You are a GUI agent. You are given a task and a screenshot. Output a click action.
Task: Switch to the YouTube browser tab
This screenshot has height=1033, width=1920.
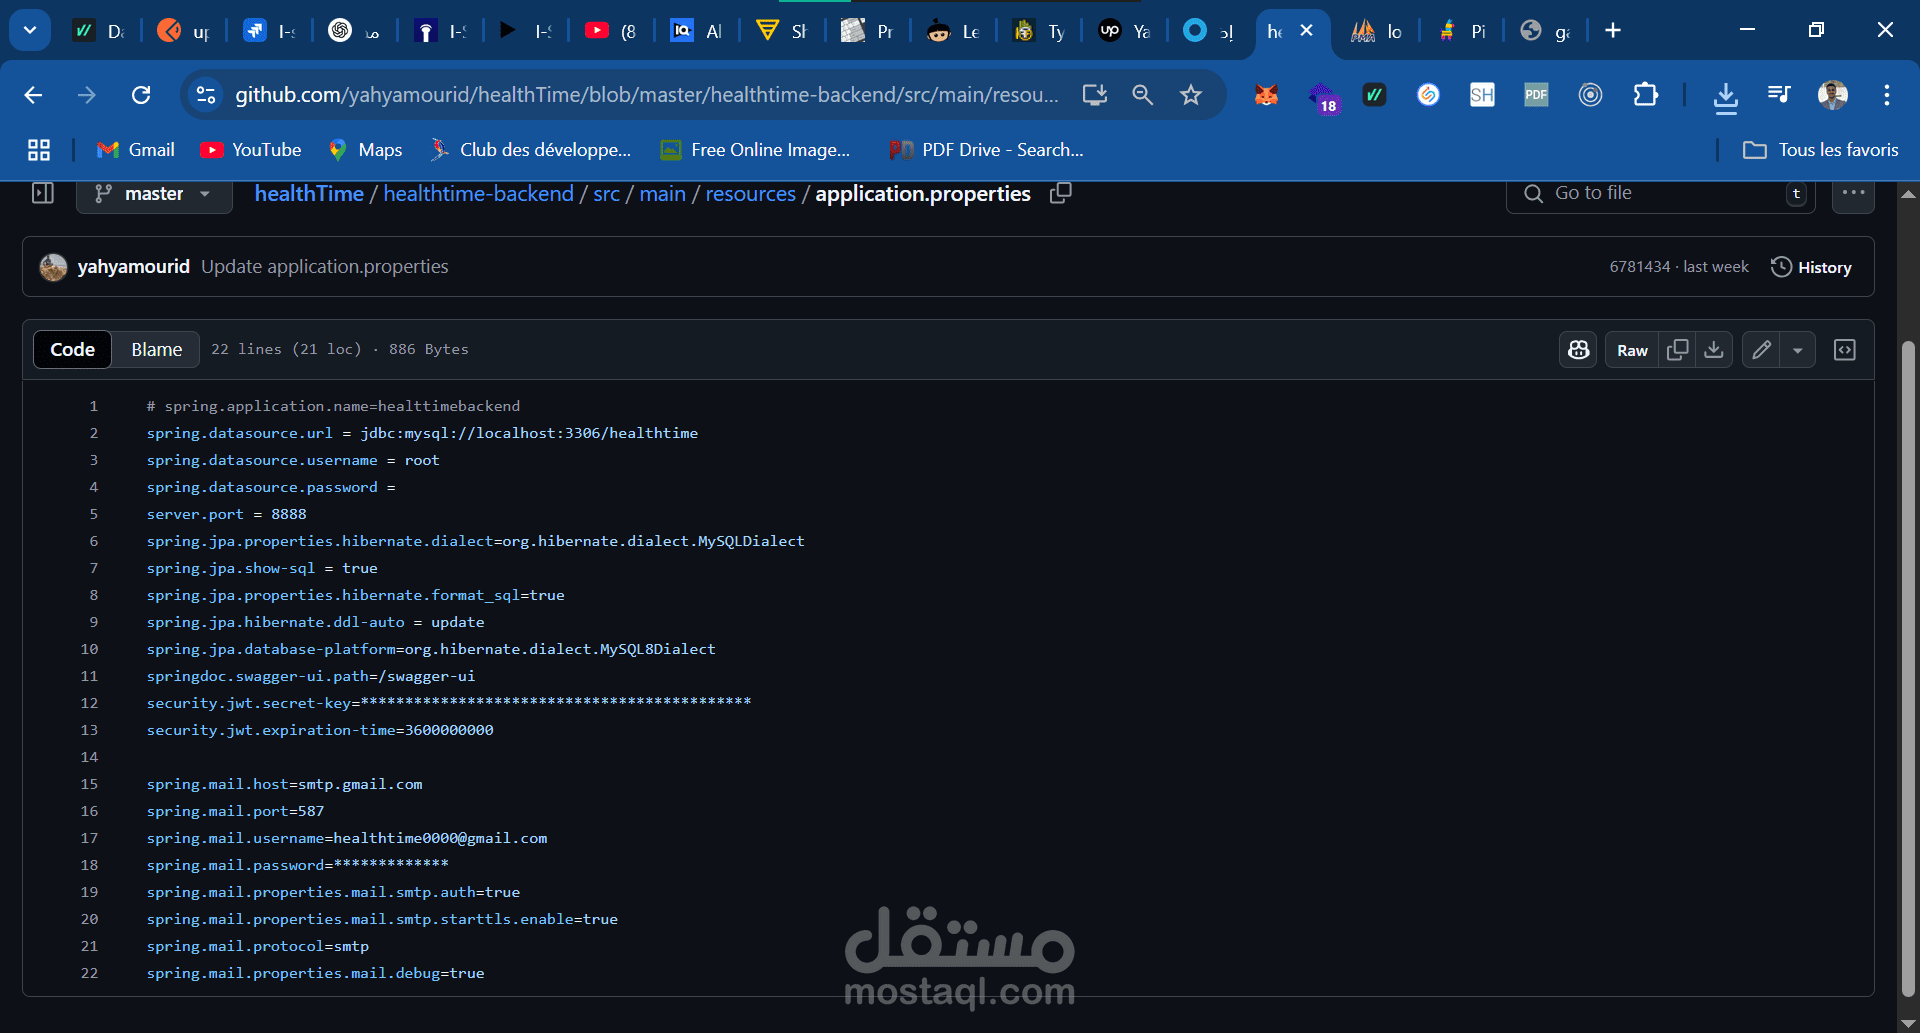point(611,31)
